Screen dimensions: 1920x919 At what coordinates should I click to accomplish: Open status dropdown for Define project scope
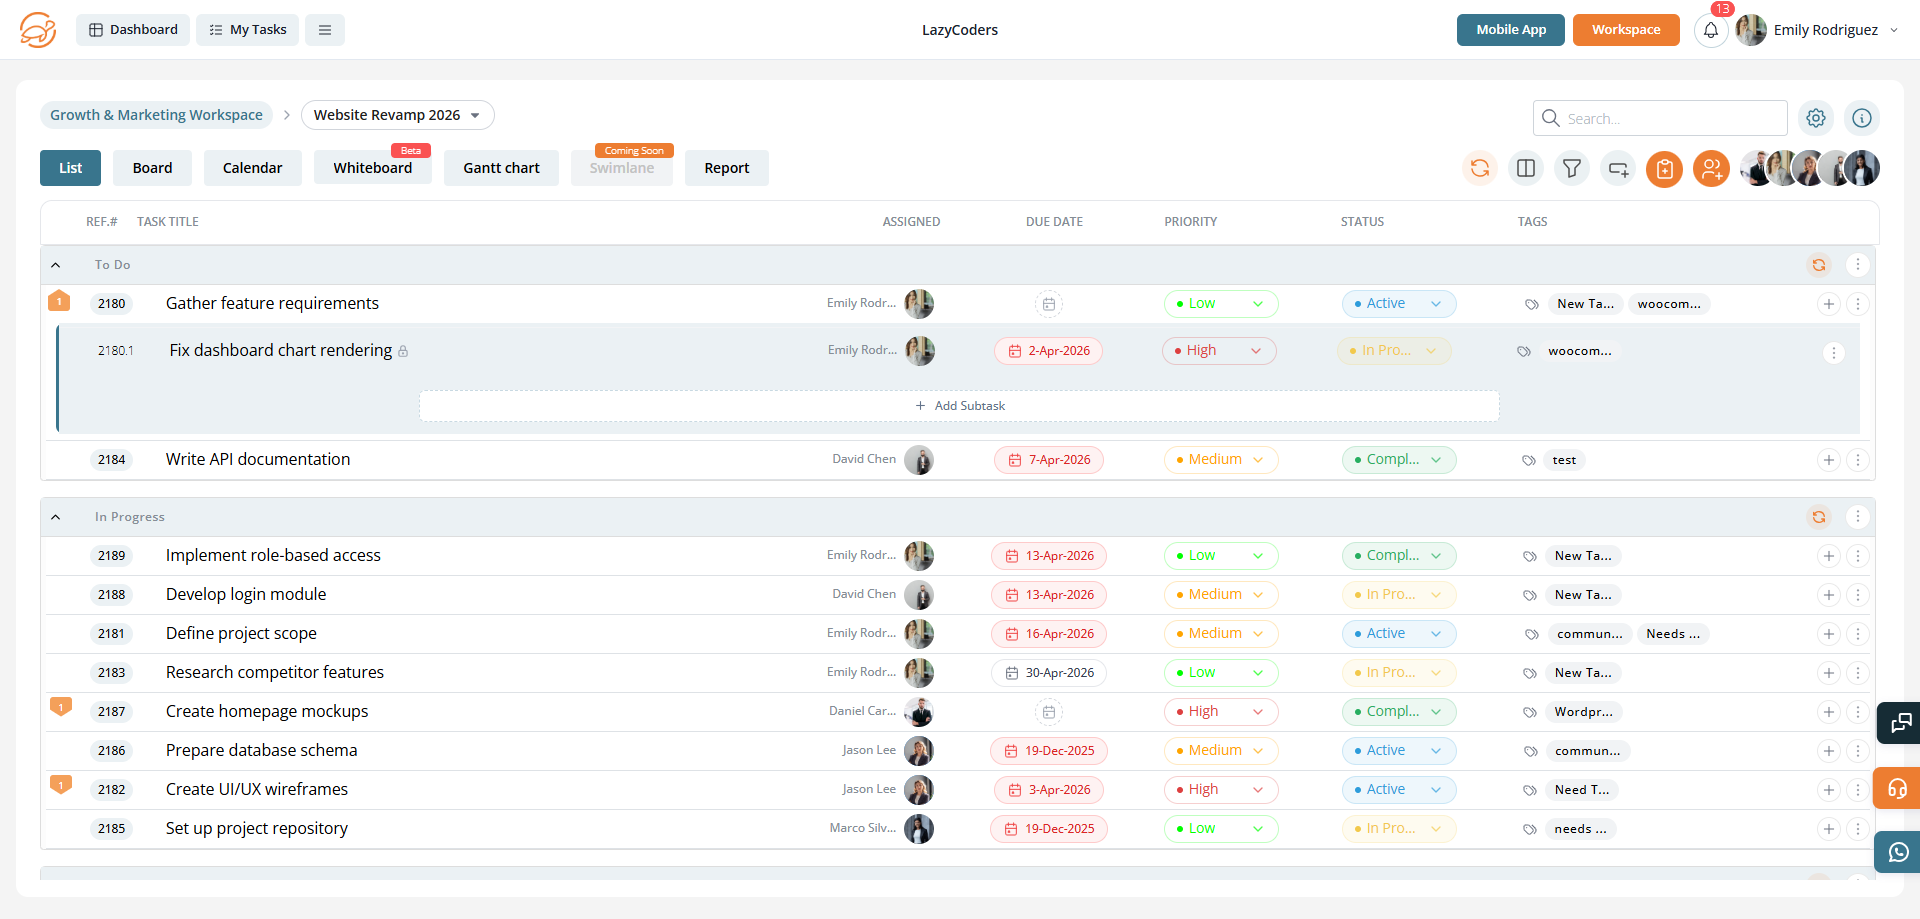pyautogui.click(x=1398, y=634)
